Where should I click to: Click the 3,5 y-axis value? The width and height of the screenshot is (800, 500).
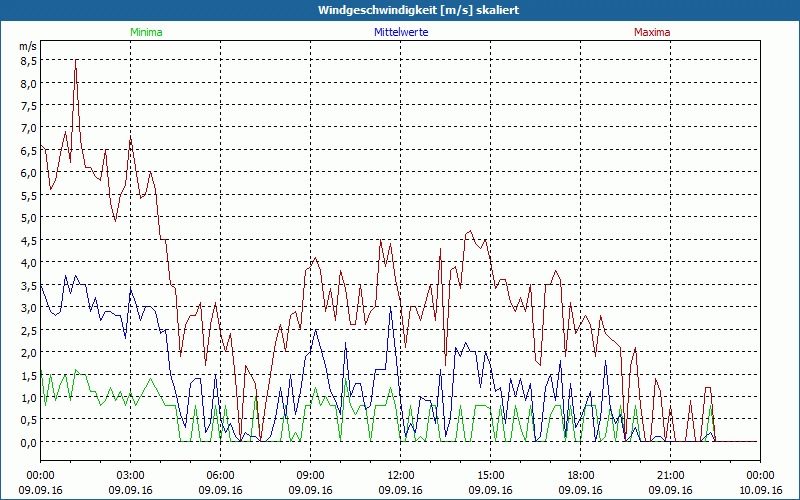coord(28,285)
